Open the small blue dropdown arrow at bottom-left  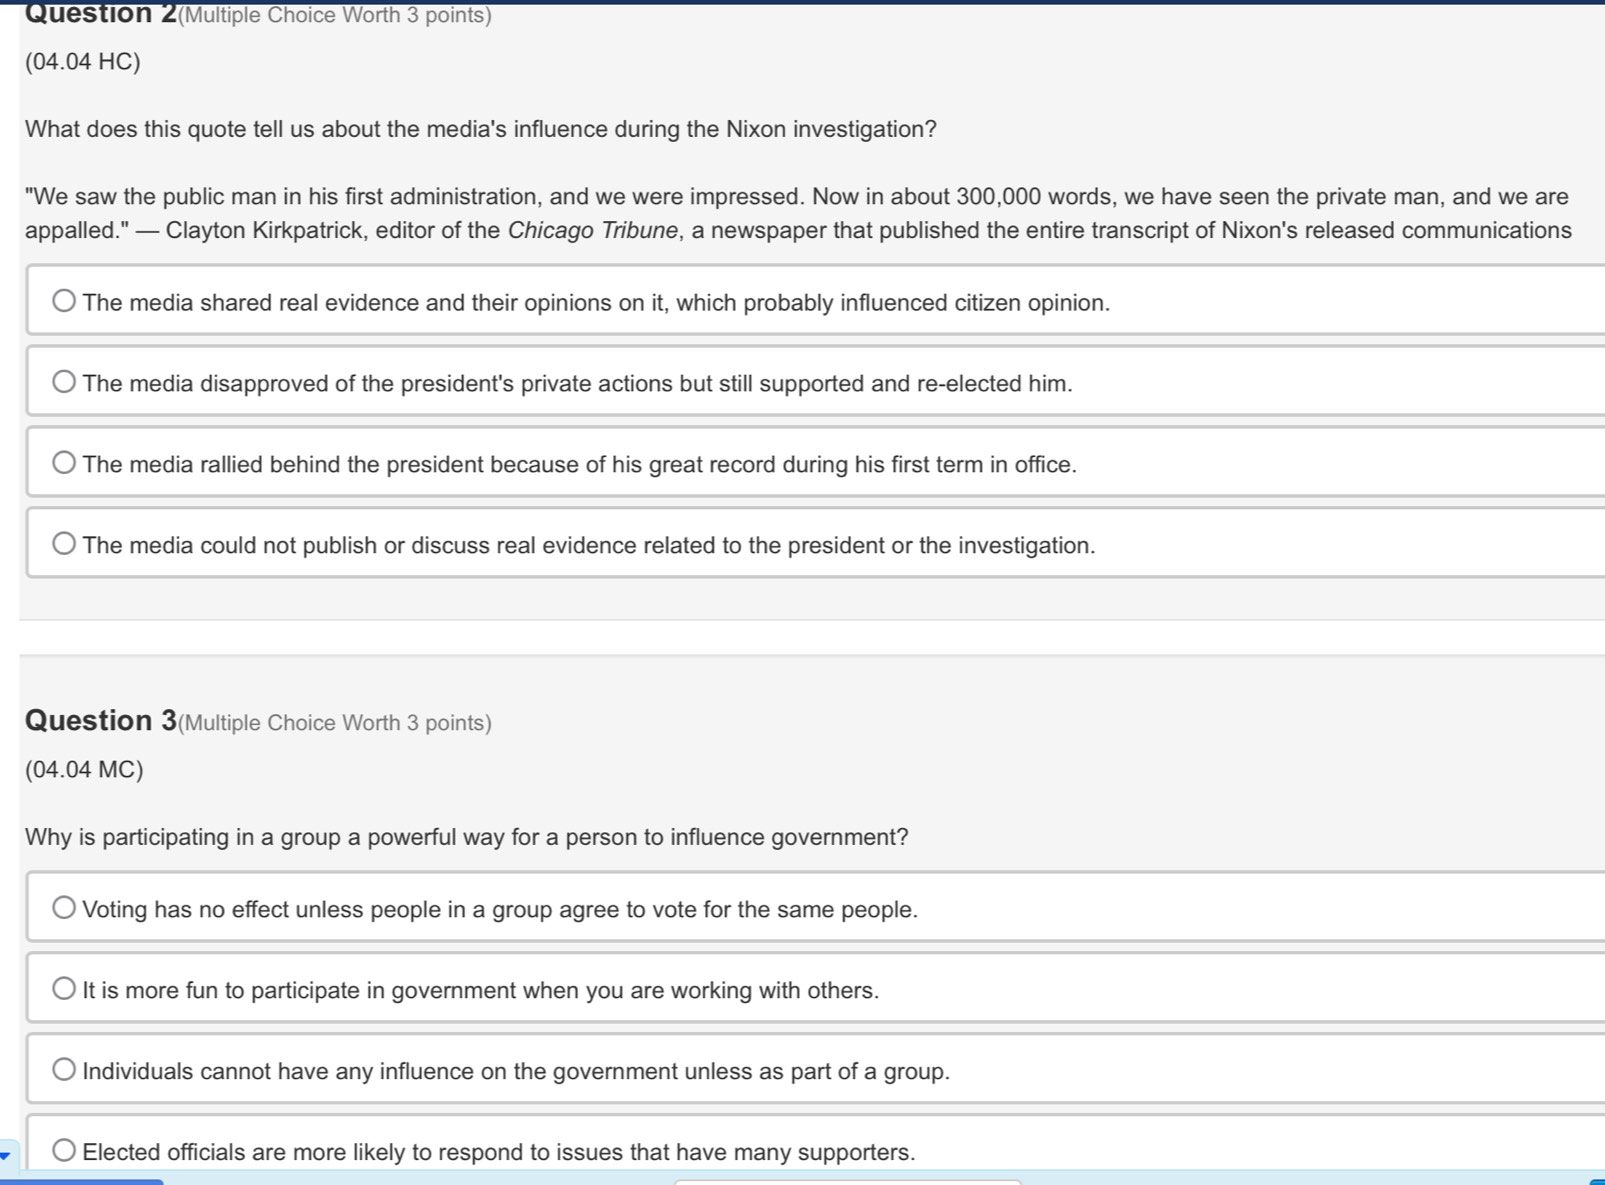pyautogui.click(x=7, y=1155)
